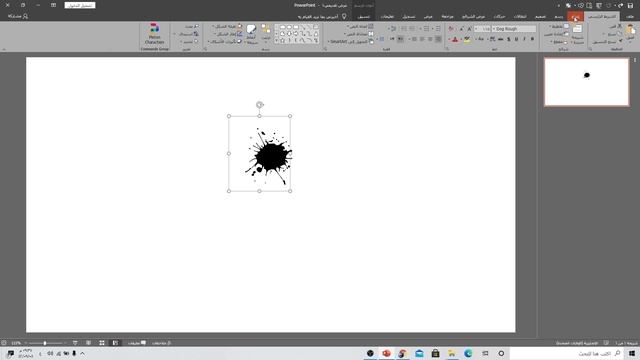The height and width of the screenshot is (360, 640).
Task: Open the Arrange objects menu
Action: pos(266,33)
